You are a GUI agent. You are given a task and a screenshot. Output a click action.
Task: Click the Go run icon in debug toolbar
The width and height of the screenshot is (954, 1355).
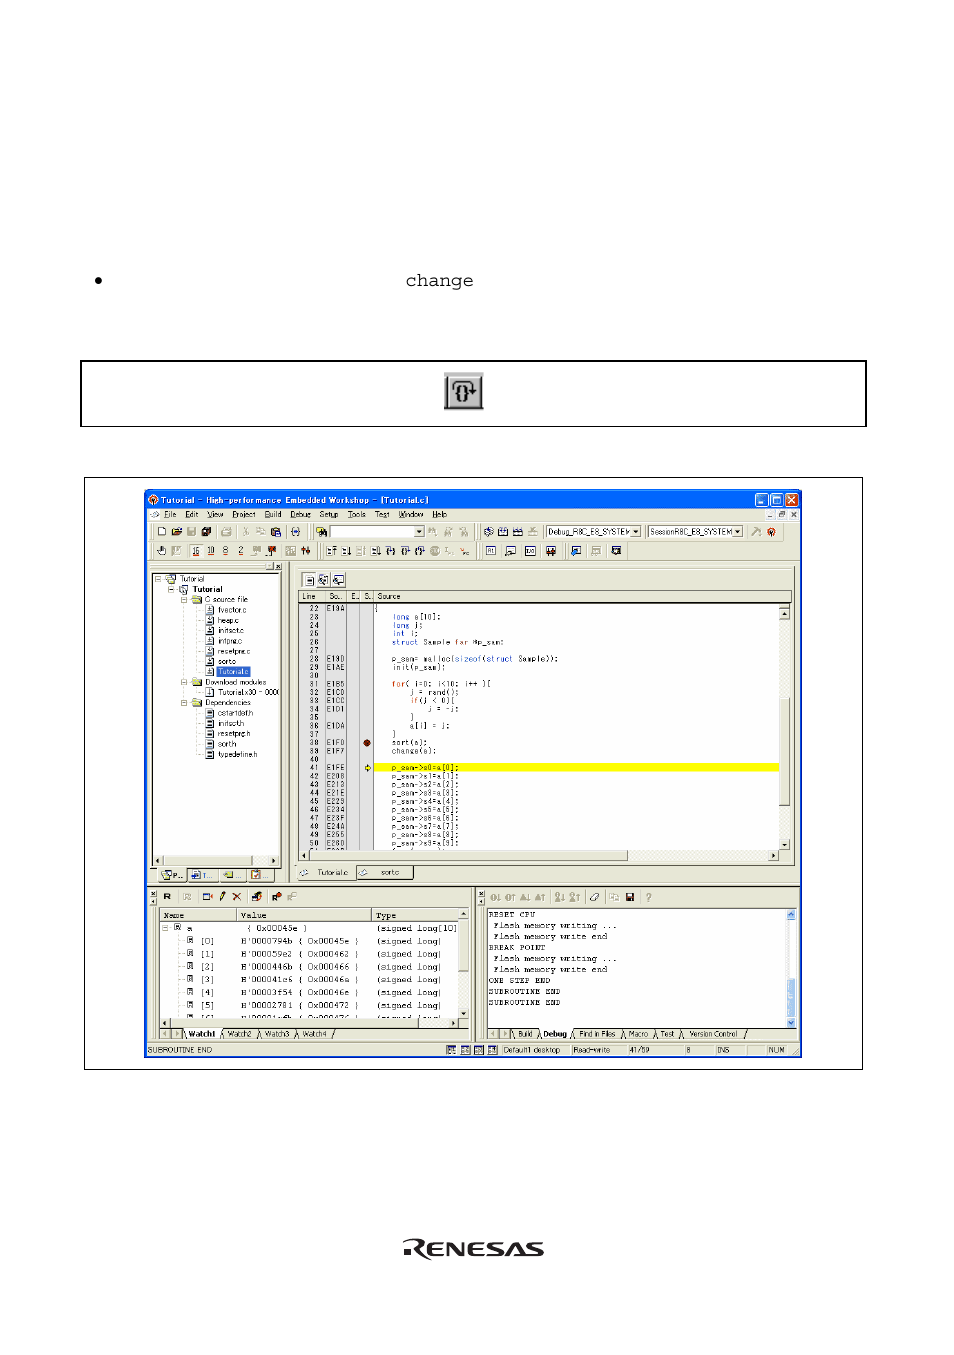346,551
